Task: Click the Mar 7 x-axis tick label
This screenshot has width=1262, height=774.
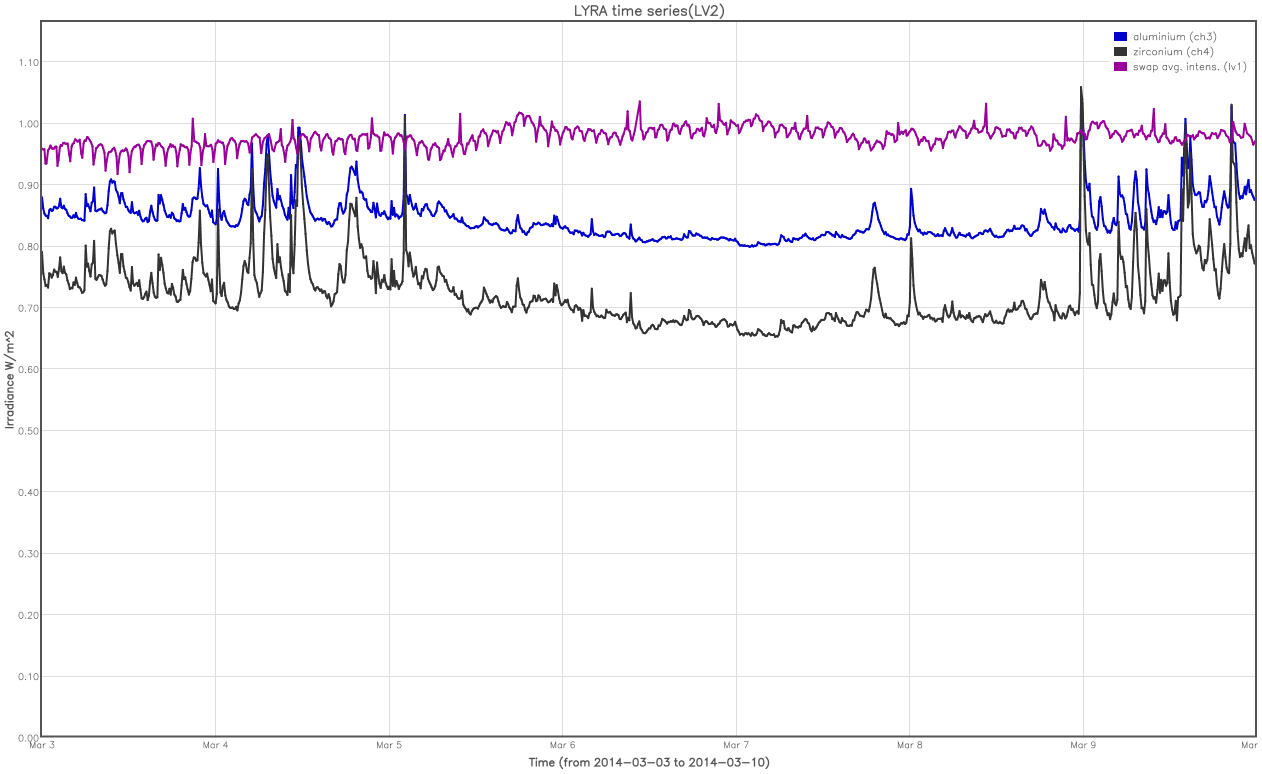Action: [736, 745]
